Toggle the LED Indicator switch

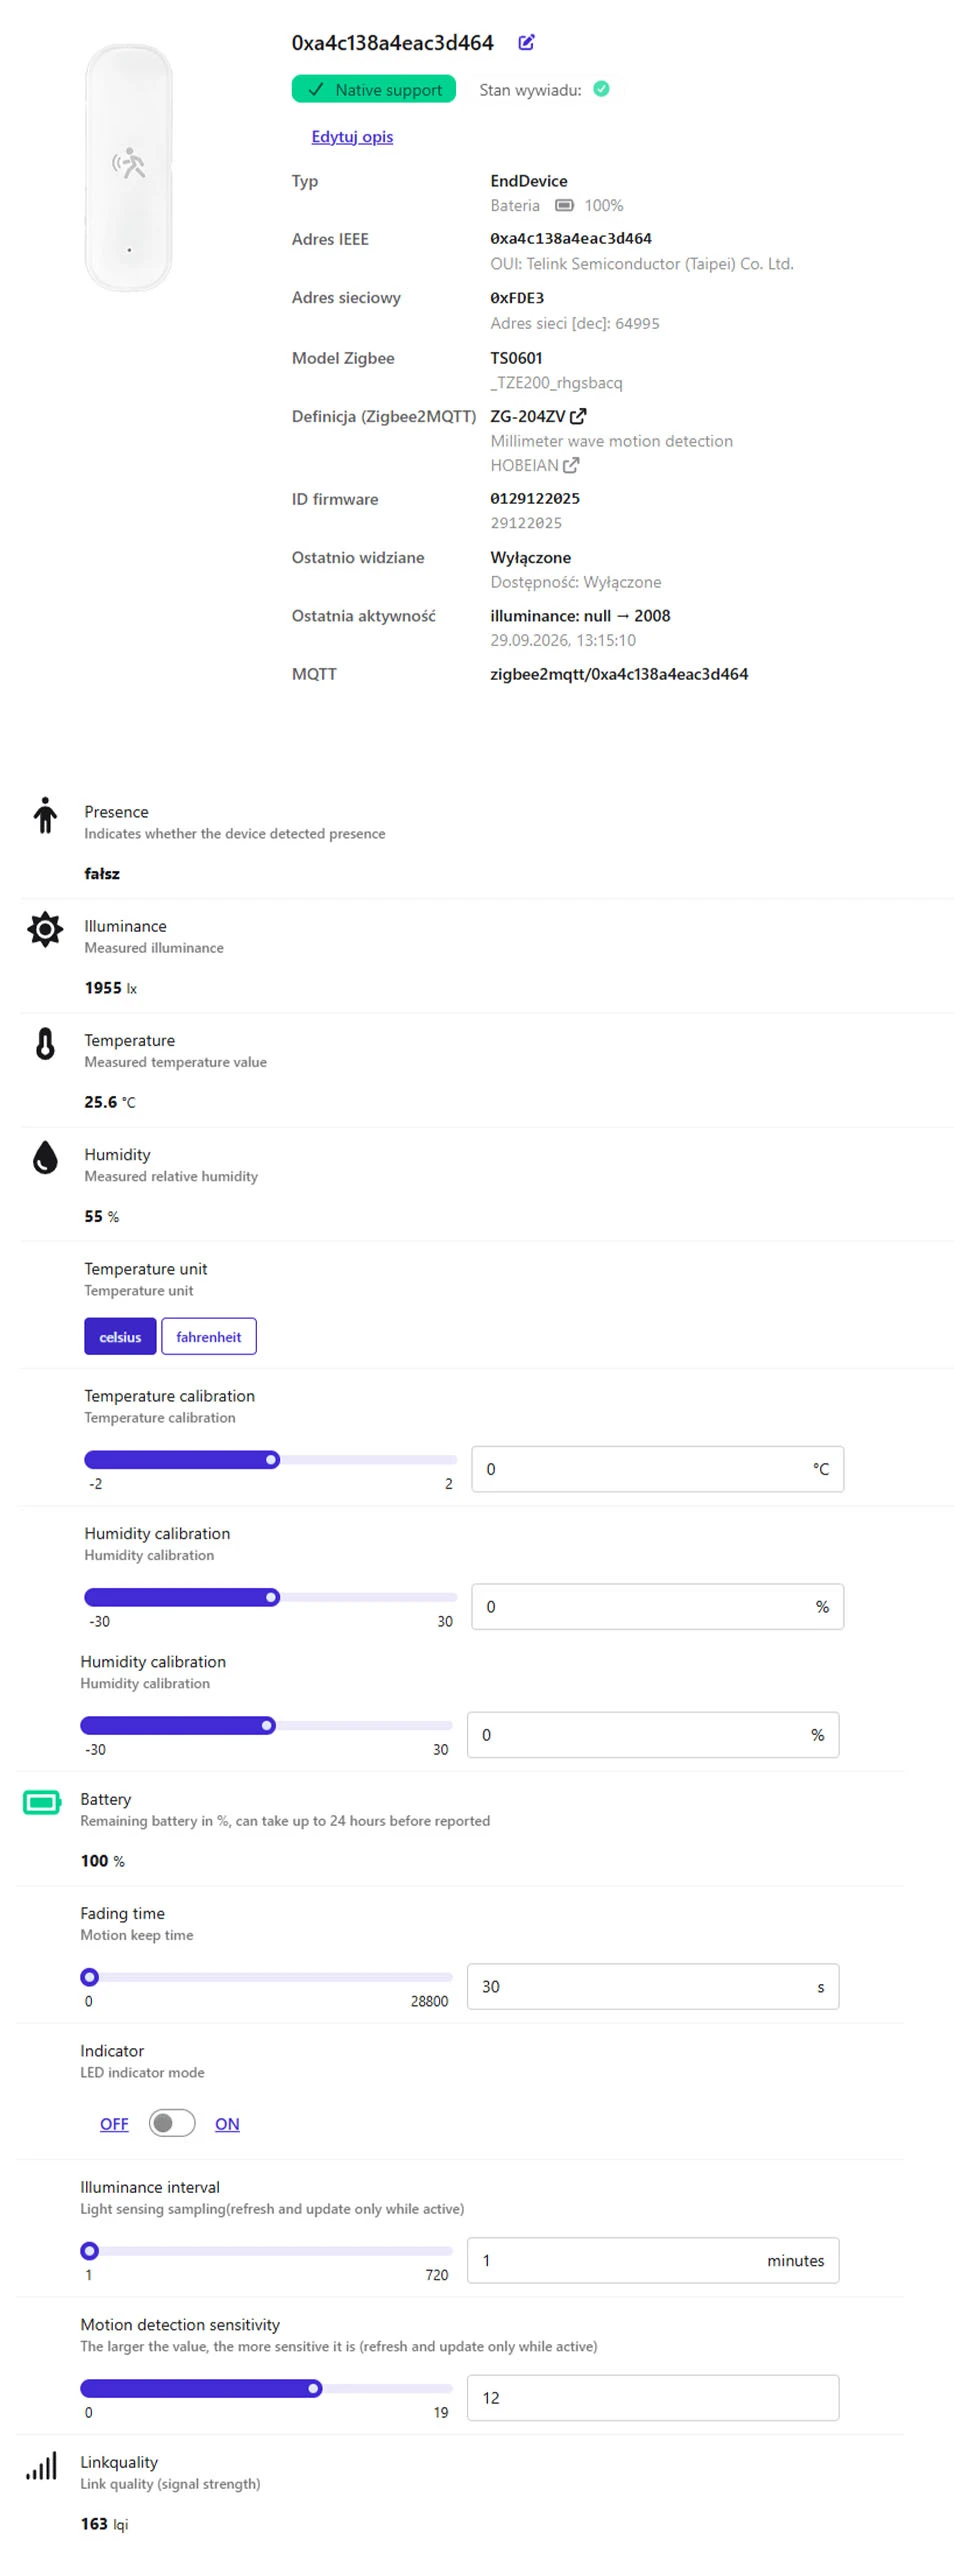click(x=172, y=2122)
